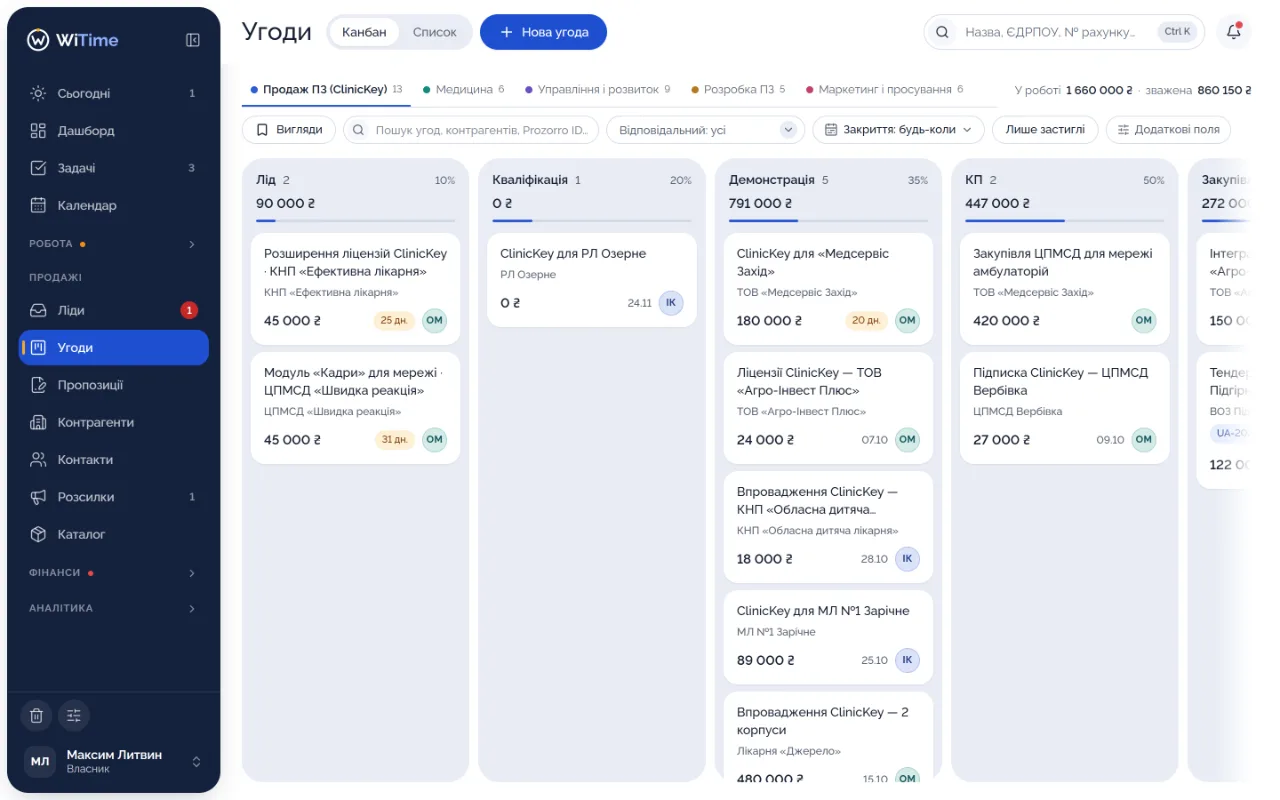1280x800 pixels.
Task: Select the Продаж ПЗ (ClinicKey) pipeline tab
Action: click(326, 89)
